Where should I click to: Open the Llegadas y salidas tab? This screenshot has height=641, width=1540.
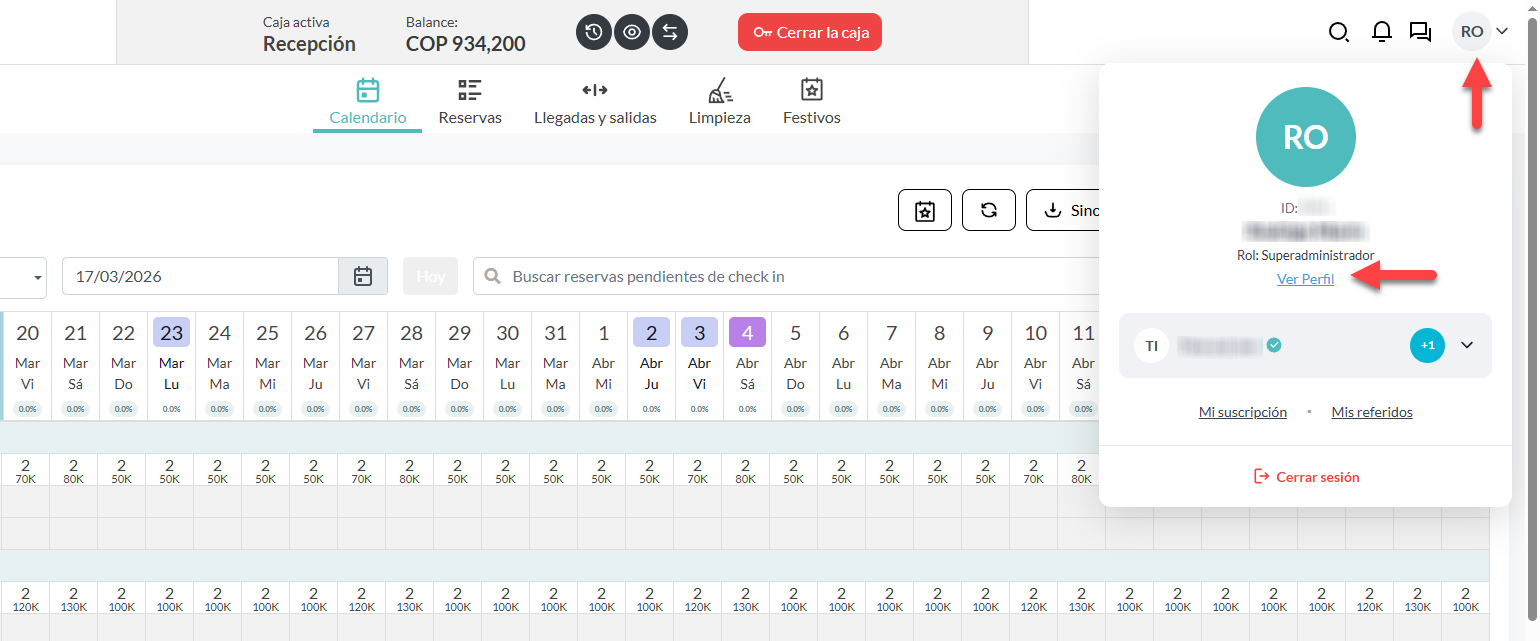click(x=595, y=103)
